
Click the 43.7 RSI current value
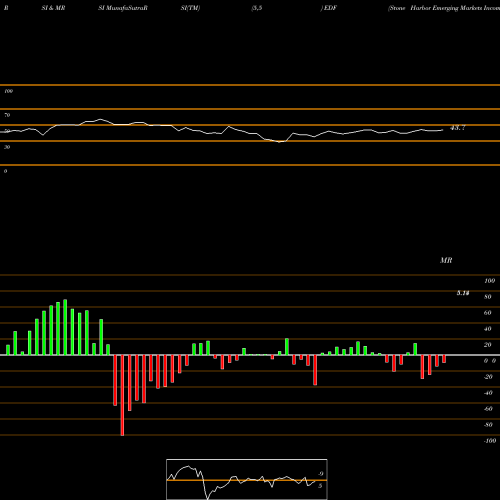click(458, 128)
